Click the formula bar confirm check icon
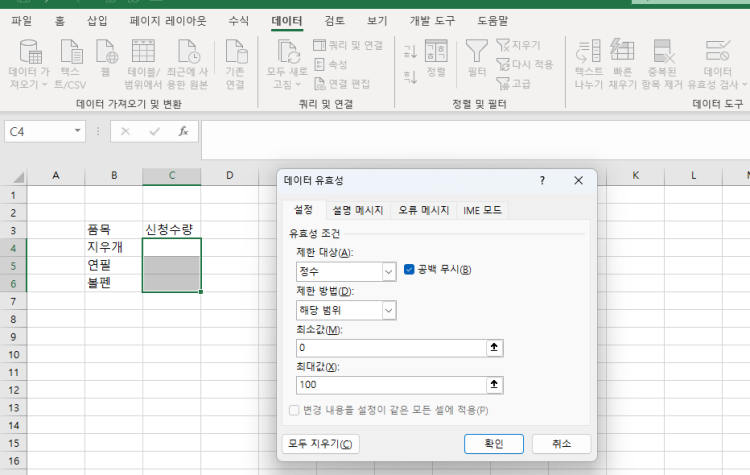Screen dimensions: 750x475 pyautogui.click(x=154, y=131)
